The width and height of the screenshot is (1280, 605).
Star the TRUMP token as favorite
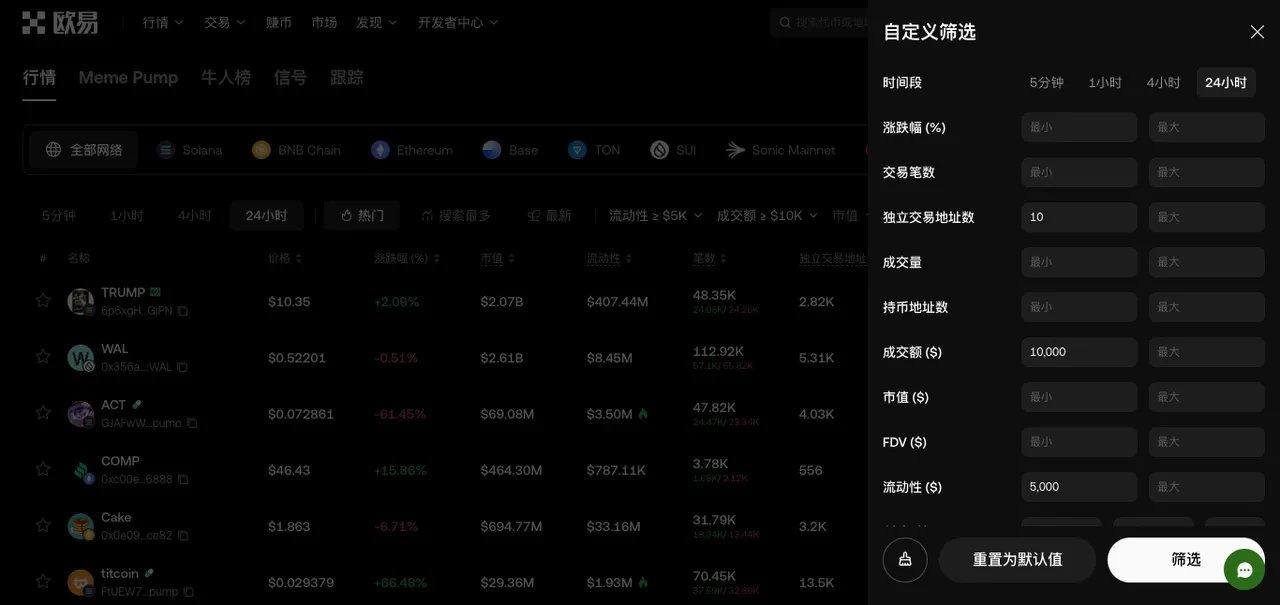pos(43,300)
